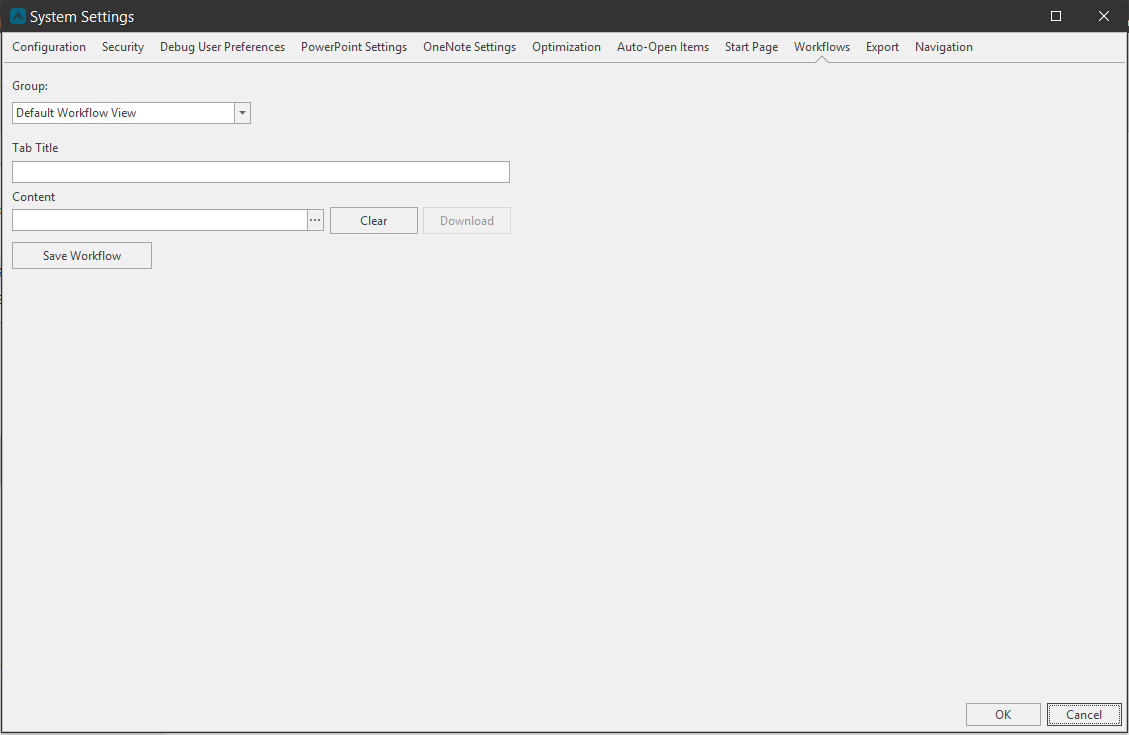Confirm settings with OK
This screenshot has width=1129, height=735.
coord(1003,715)
